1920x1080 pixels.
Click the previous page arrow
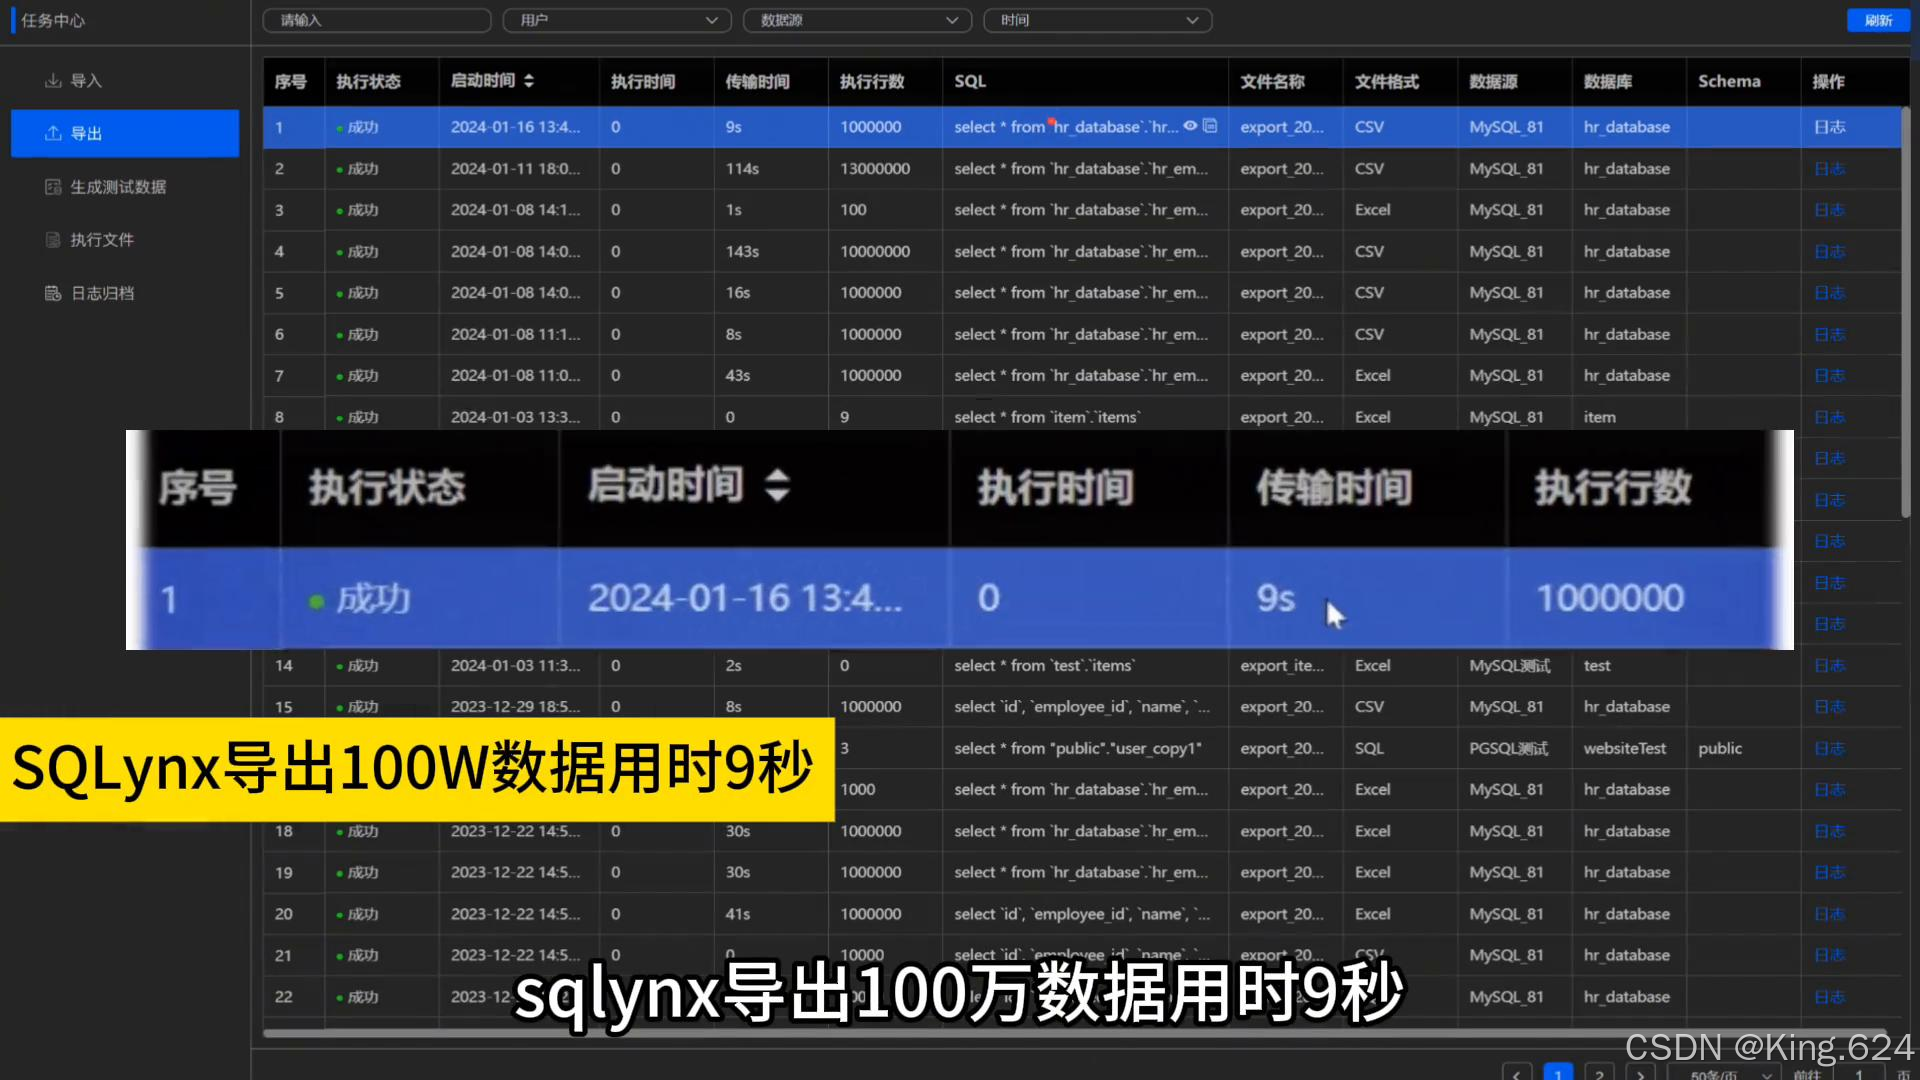click(1517, 1074)
